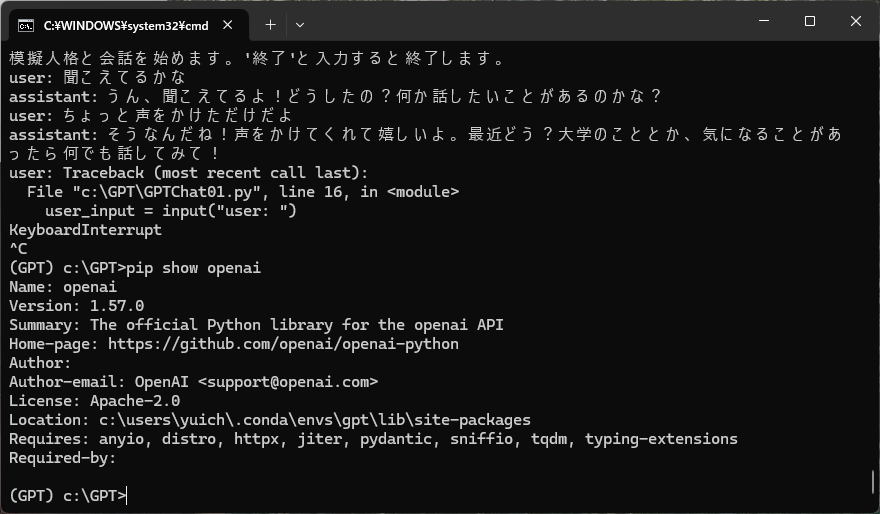This screenshot has height=514, width=880.
Task: Click the final (GPT) c:\GPT> prompt line
Action: [x=68, y=495]
